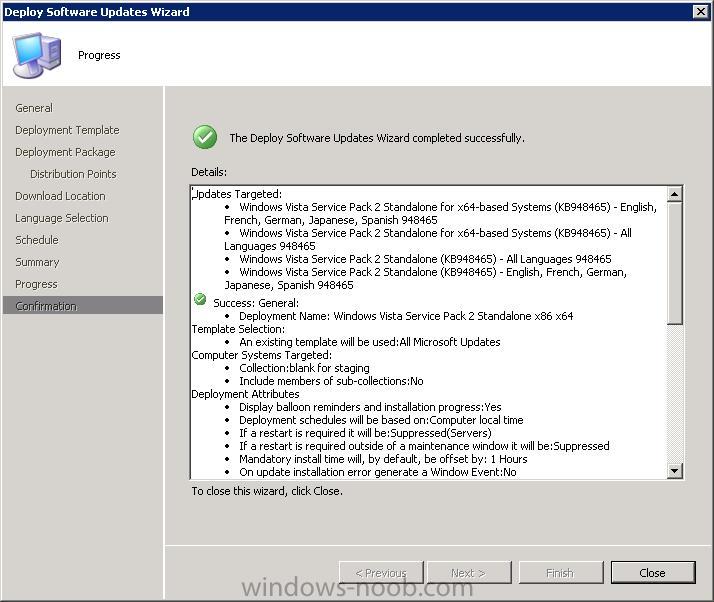Click 'Deployment Name: Windows Vista Service Pack 2' line
This screenshot has height=602, width=714.
pos(406,316)
